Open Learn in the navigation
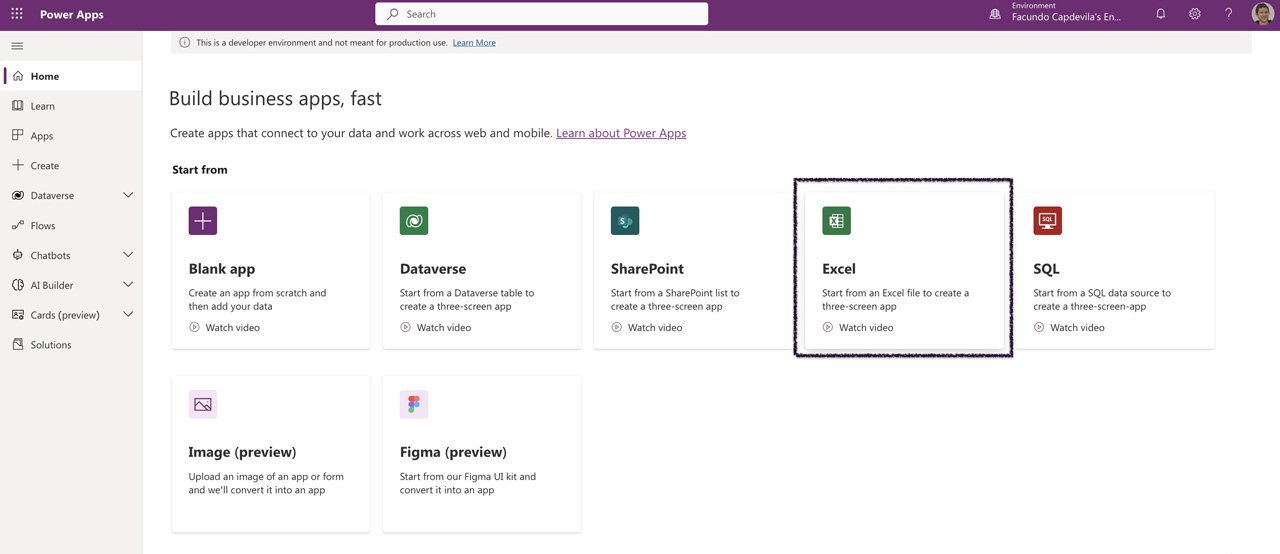This screenshot has height=554, width=1280. [x=72, y=106]
